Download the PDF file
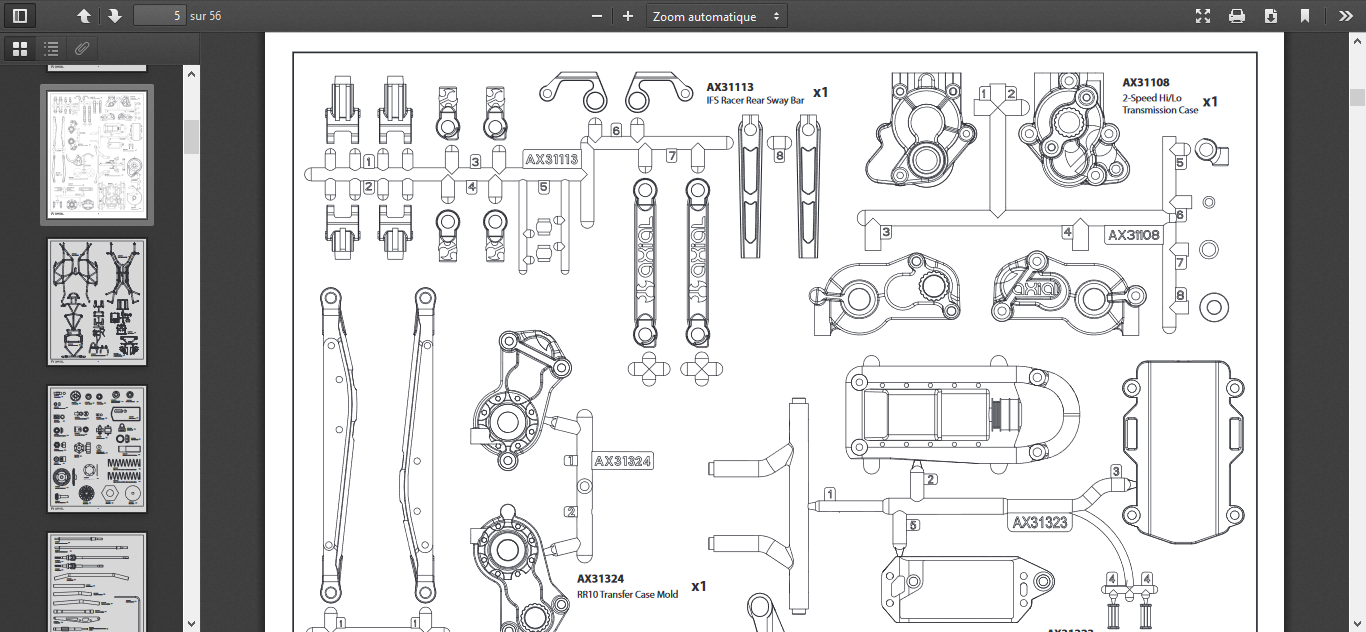This screenshot has width=1366, height=632. click(1271, 16)
